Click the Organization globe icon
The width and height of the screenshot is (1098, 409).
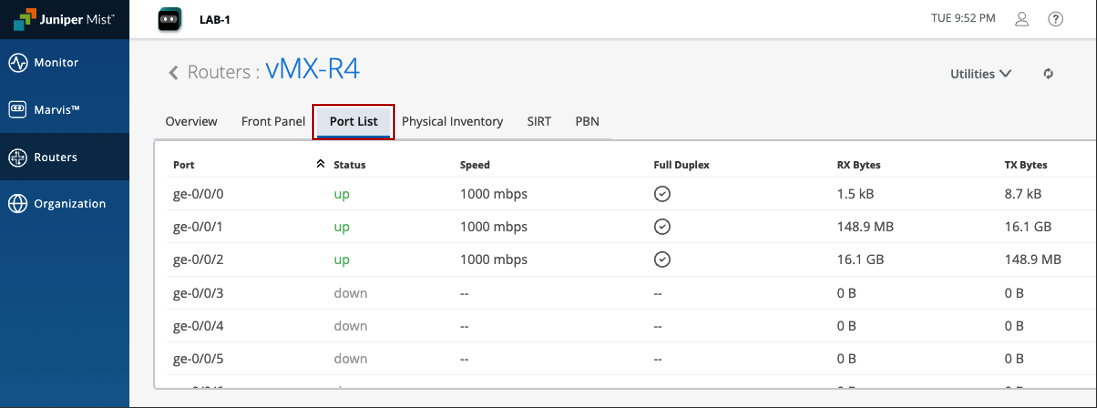coord(17,204)
